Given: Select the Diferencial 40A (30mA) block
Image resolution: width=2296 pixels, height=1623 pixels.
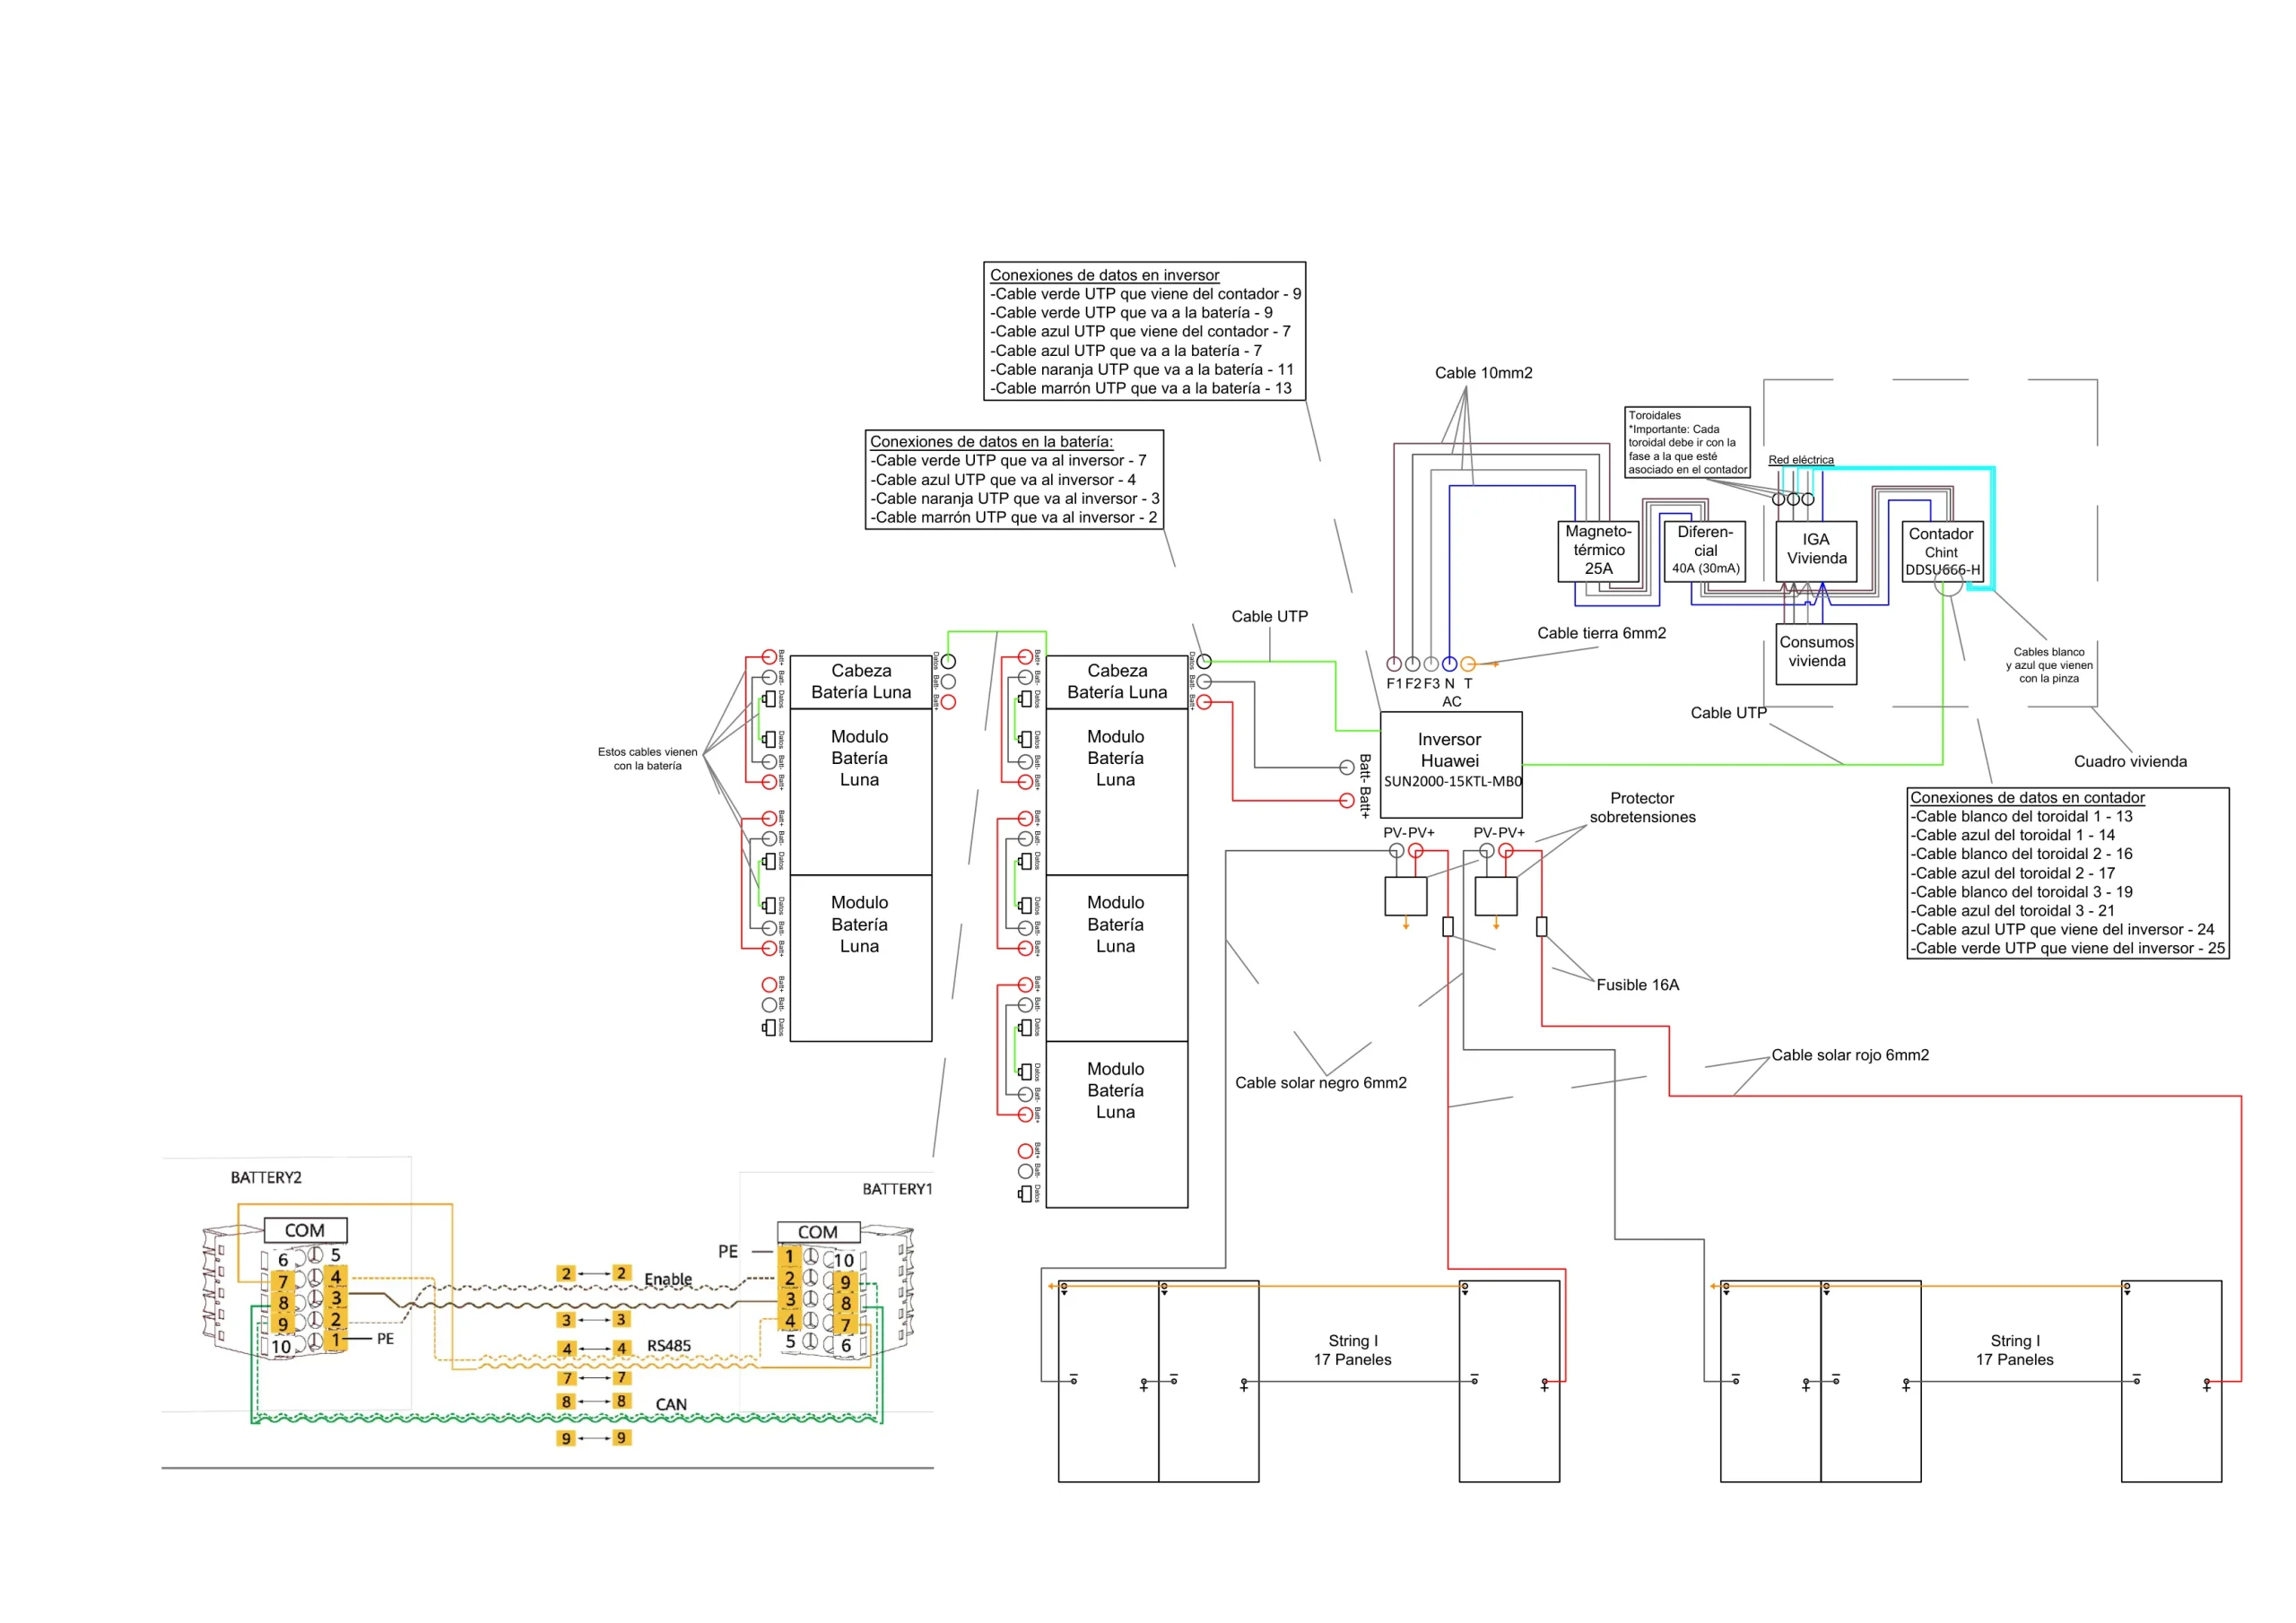Looking at the screenshot, I should (x=1705, y=551).
